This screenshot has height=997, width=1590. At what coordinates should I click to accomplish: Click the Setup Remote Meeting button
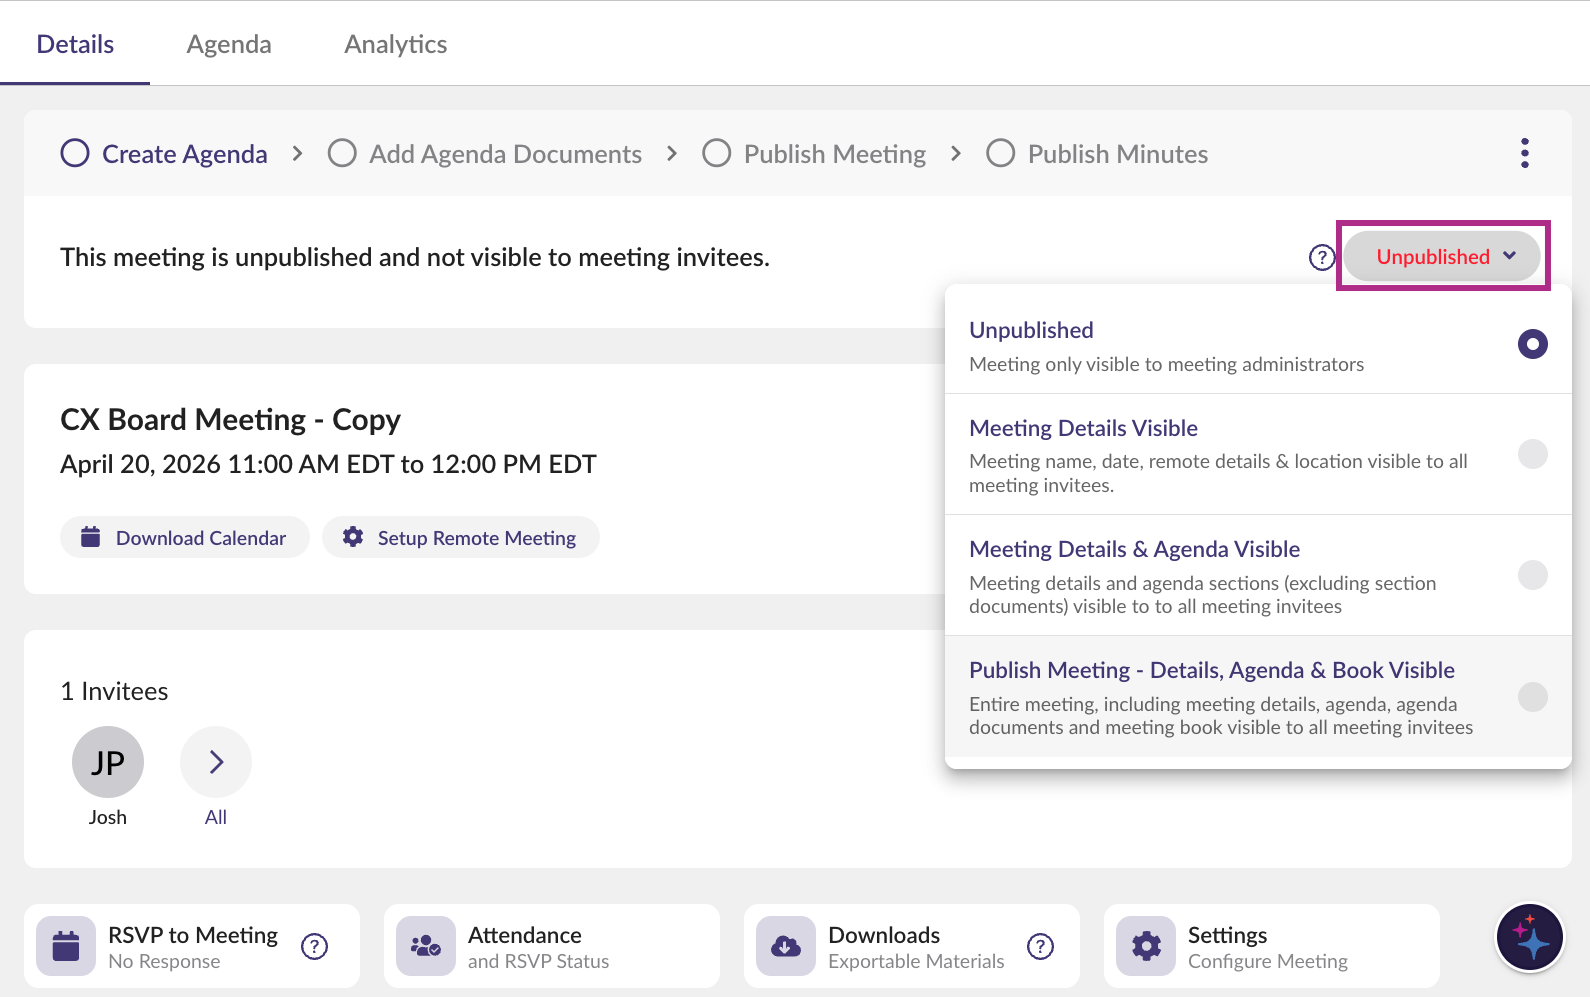(x=461, y=538)
